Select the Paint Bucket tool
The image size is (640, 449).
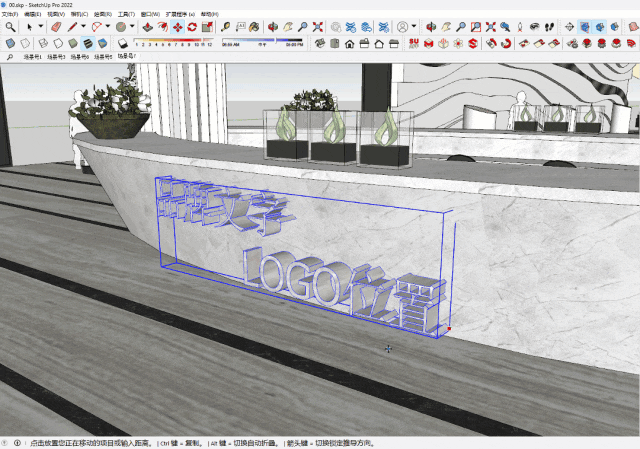point(254,27)
